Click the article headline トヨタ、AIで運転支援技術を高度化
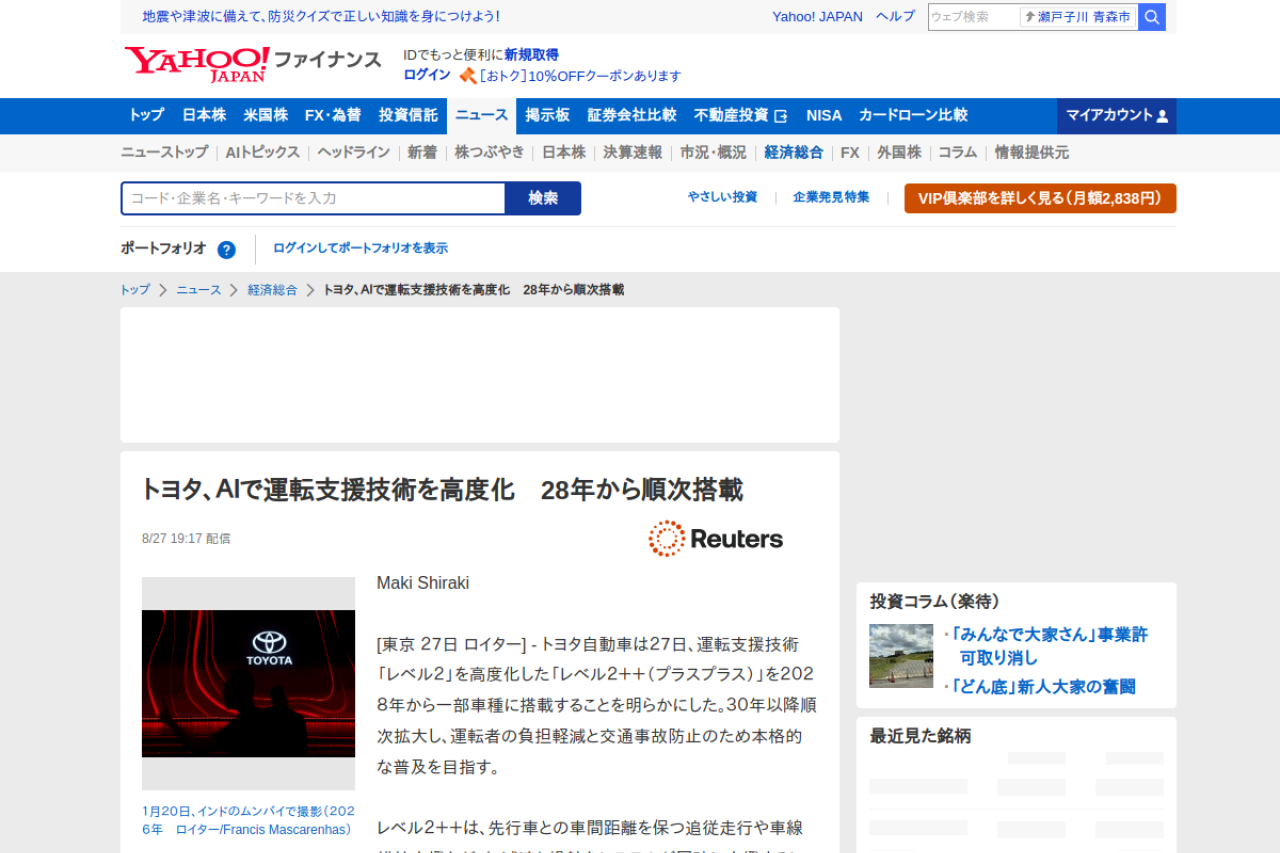Viewport: 1280px width, 853px height. (x=442, y=490)
